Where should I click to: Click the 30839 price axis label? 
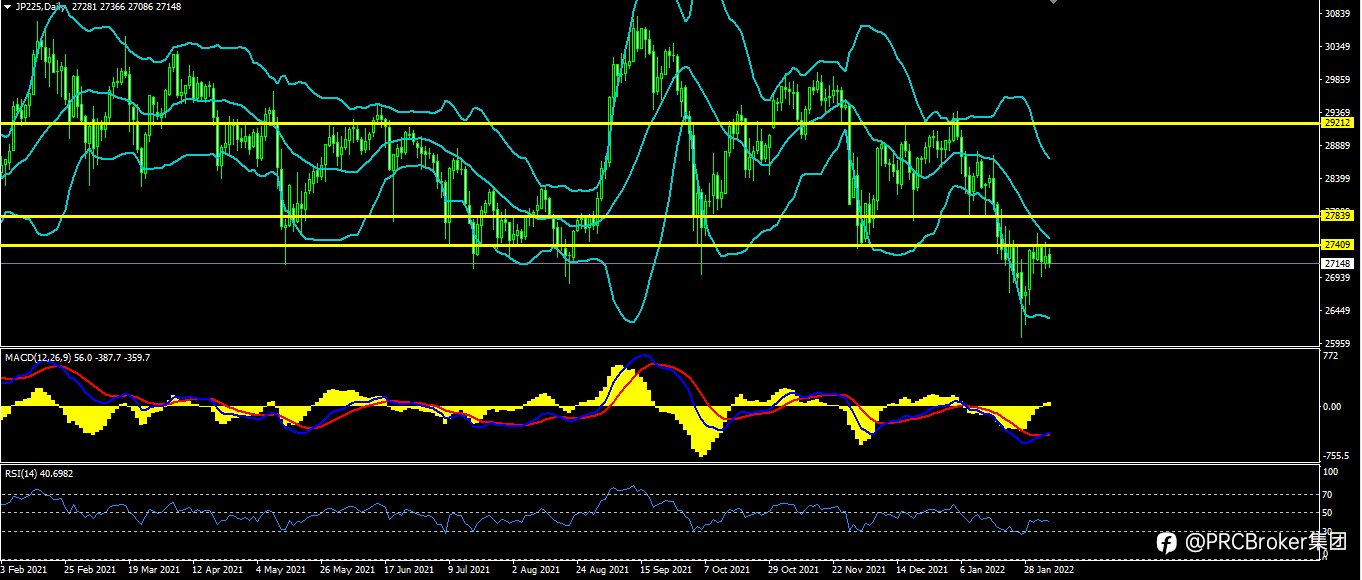(x=1337, y=14)
